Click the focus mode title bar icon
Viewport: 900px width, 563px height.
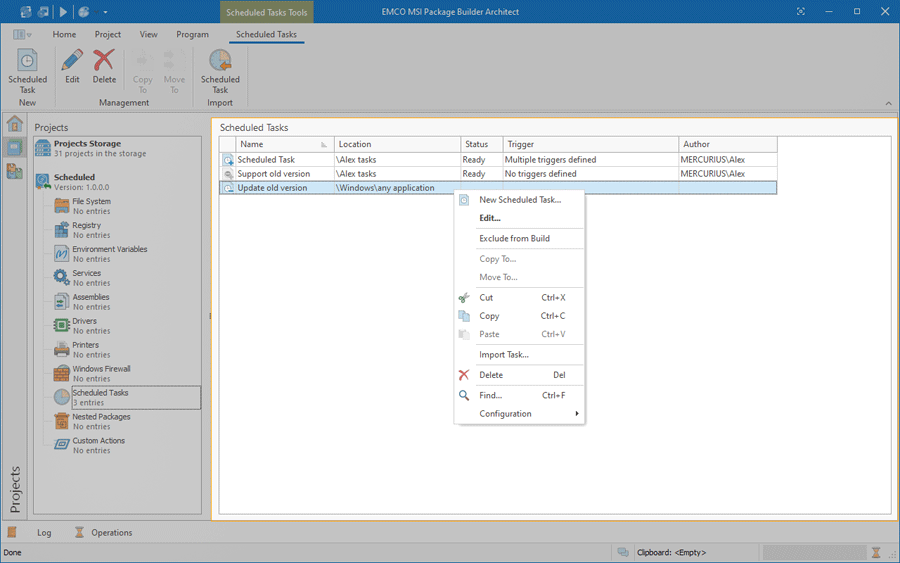point(801,11)
